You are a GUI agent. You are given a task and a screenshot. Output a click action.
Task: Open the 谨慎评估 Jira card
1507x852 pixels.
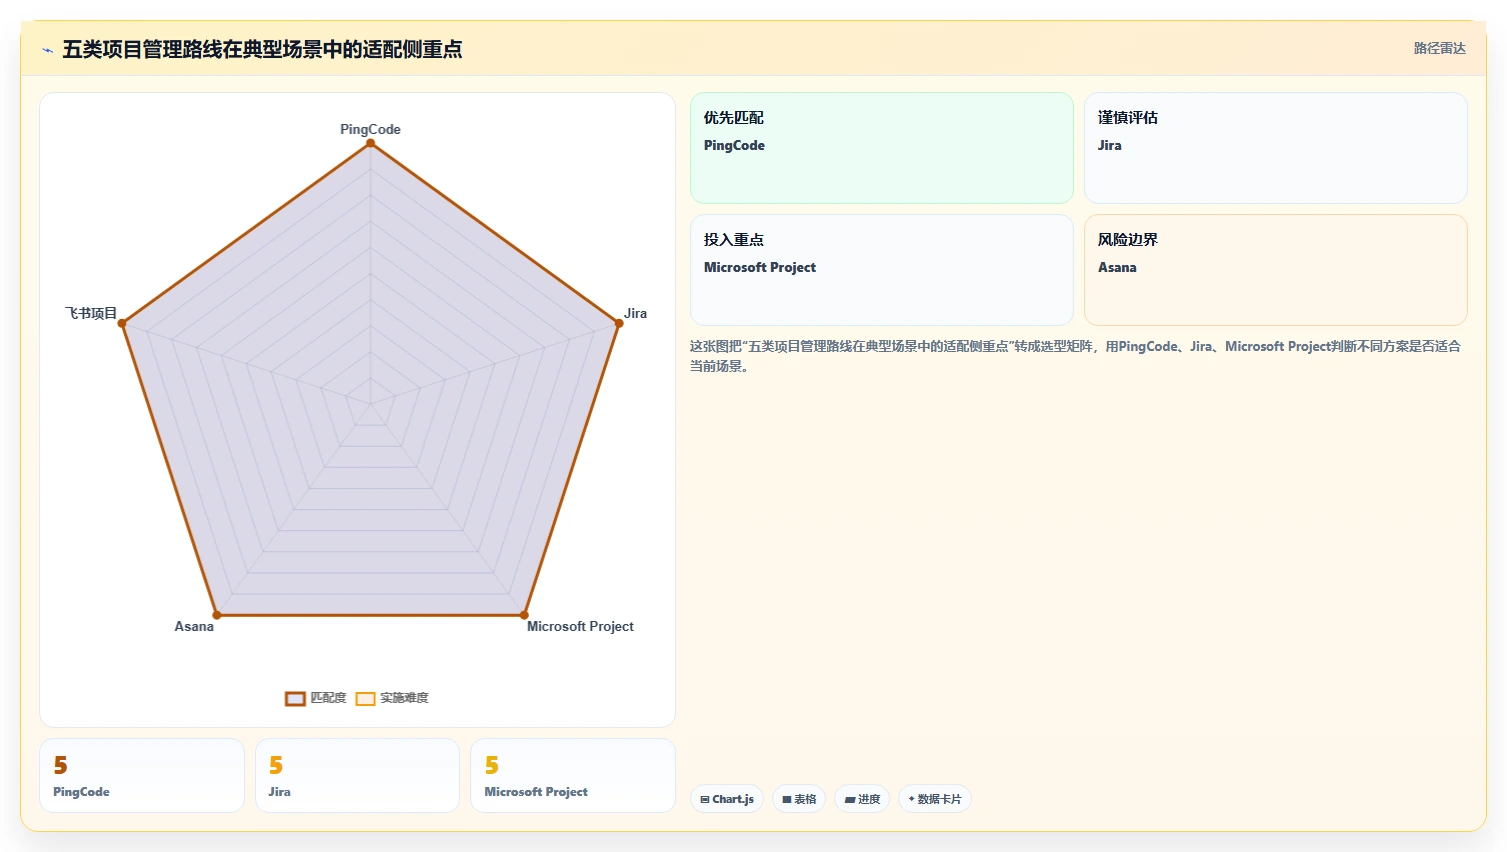(1276, 148)
